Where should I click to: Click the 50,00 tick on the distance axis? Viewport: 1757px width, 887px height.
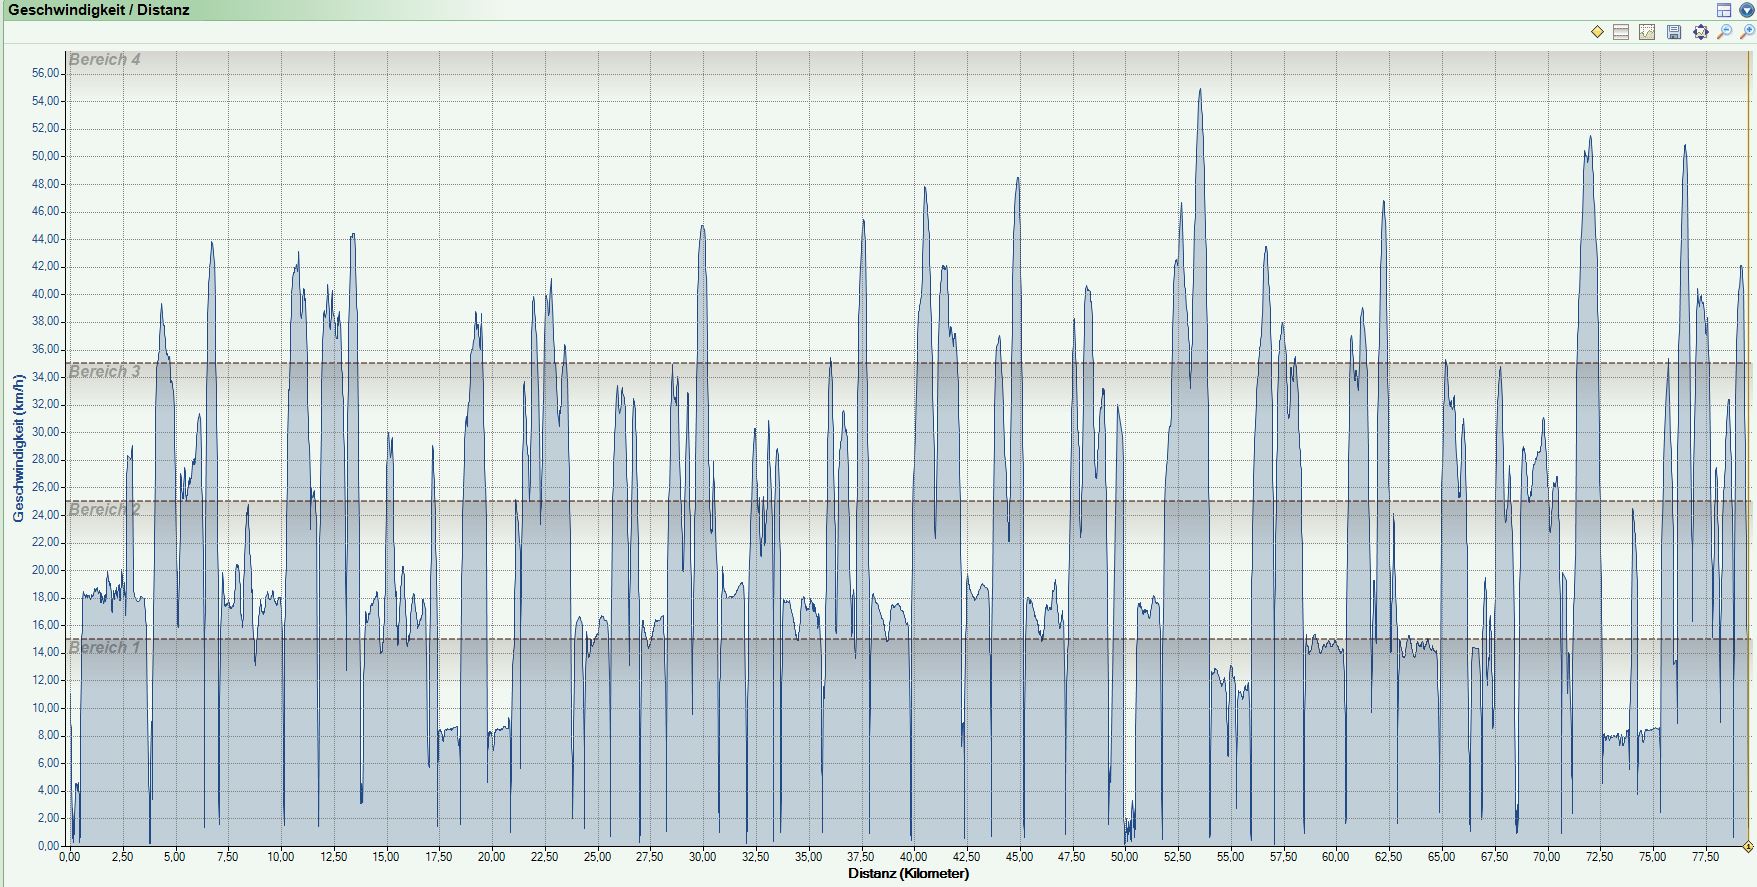(x=1124, y=857)
